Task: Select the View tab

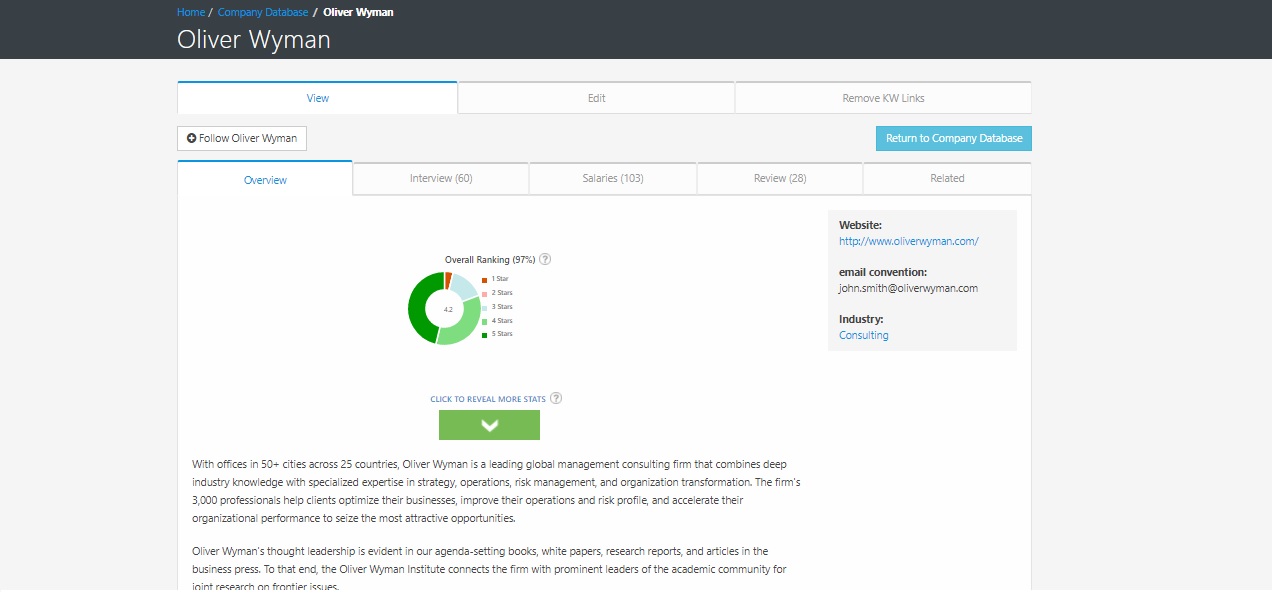Action: (x=317, y=98)
